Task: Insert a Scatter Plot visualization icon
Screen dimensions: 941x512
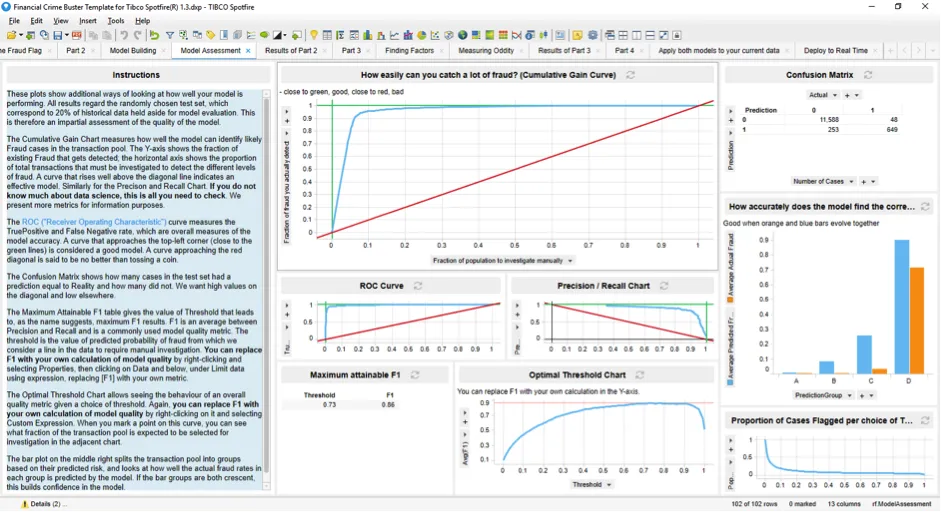Action: tap(434, 35)
